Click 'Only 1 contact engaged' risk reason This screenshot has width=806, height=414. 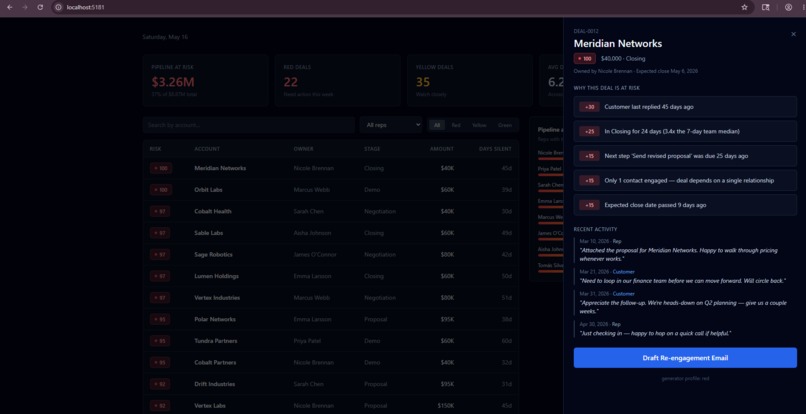click(x=685, y=181)
